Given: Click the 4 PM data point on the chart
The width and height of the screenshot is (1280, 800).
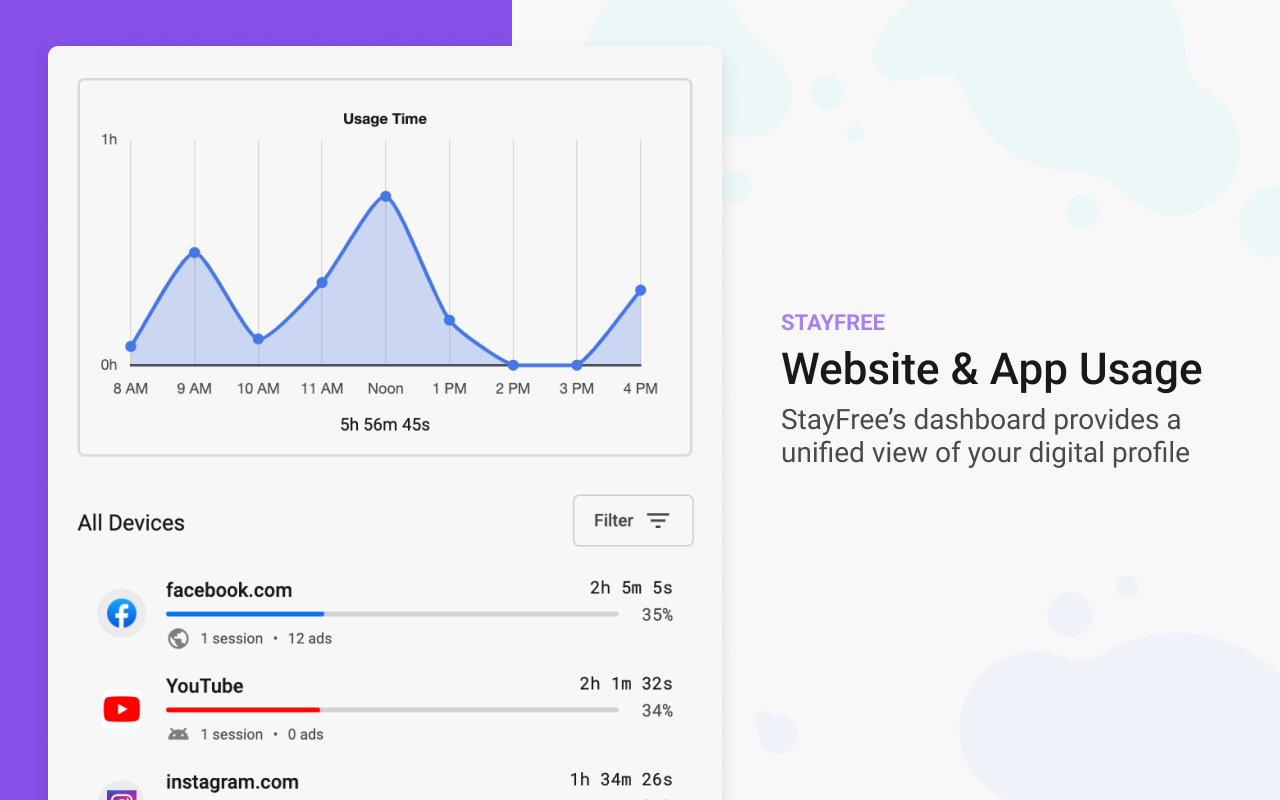Looking at the screenshot, I should 640,290.
